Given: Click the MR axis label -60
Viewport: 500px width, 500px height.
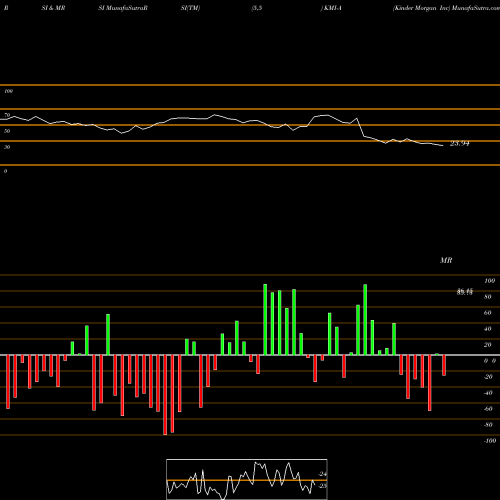Looking at the screenshot, I should [488, 409].
